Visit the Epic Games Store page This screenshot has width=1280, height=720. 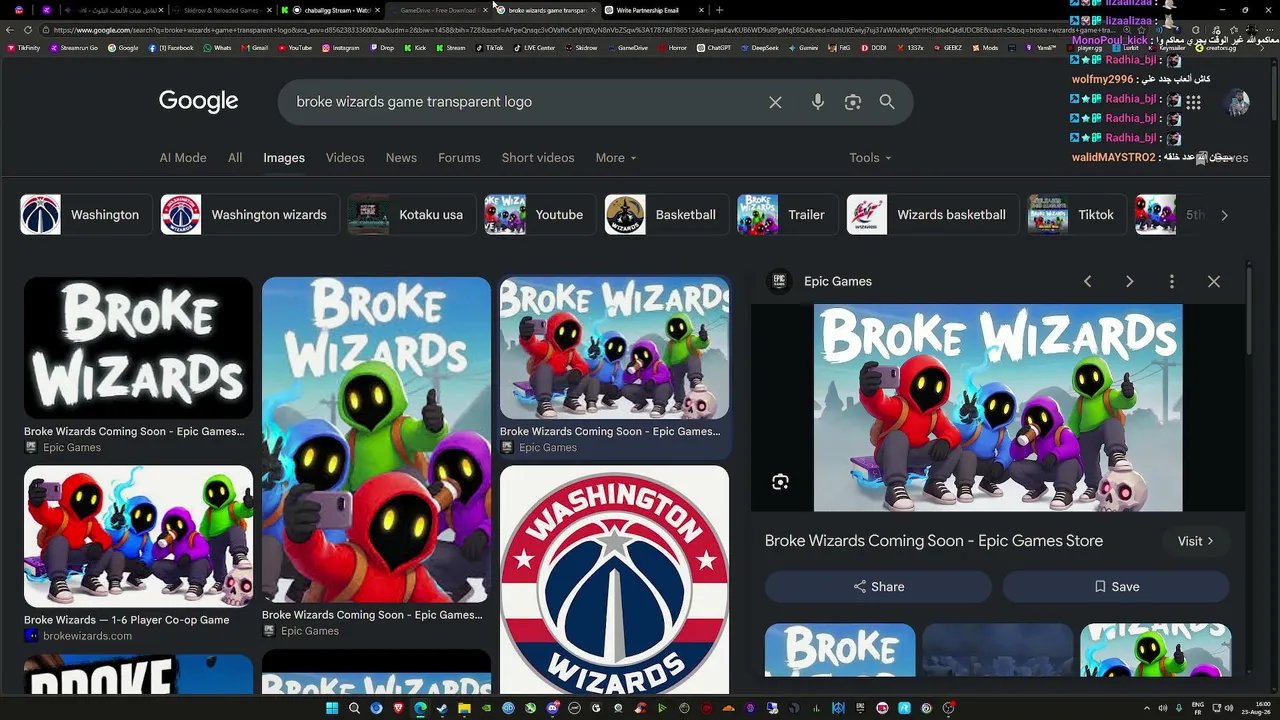1195,541
